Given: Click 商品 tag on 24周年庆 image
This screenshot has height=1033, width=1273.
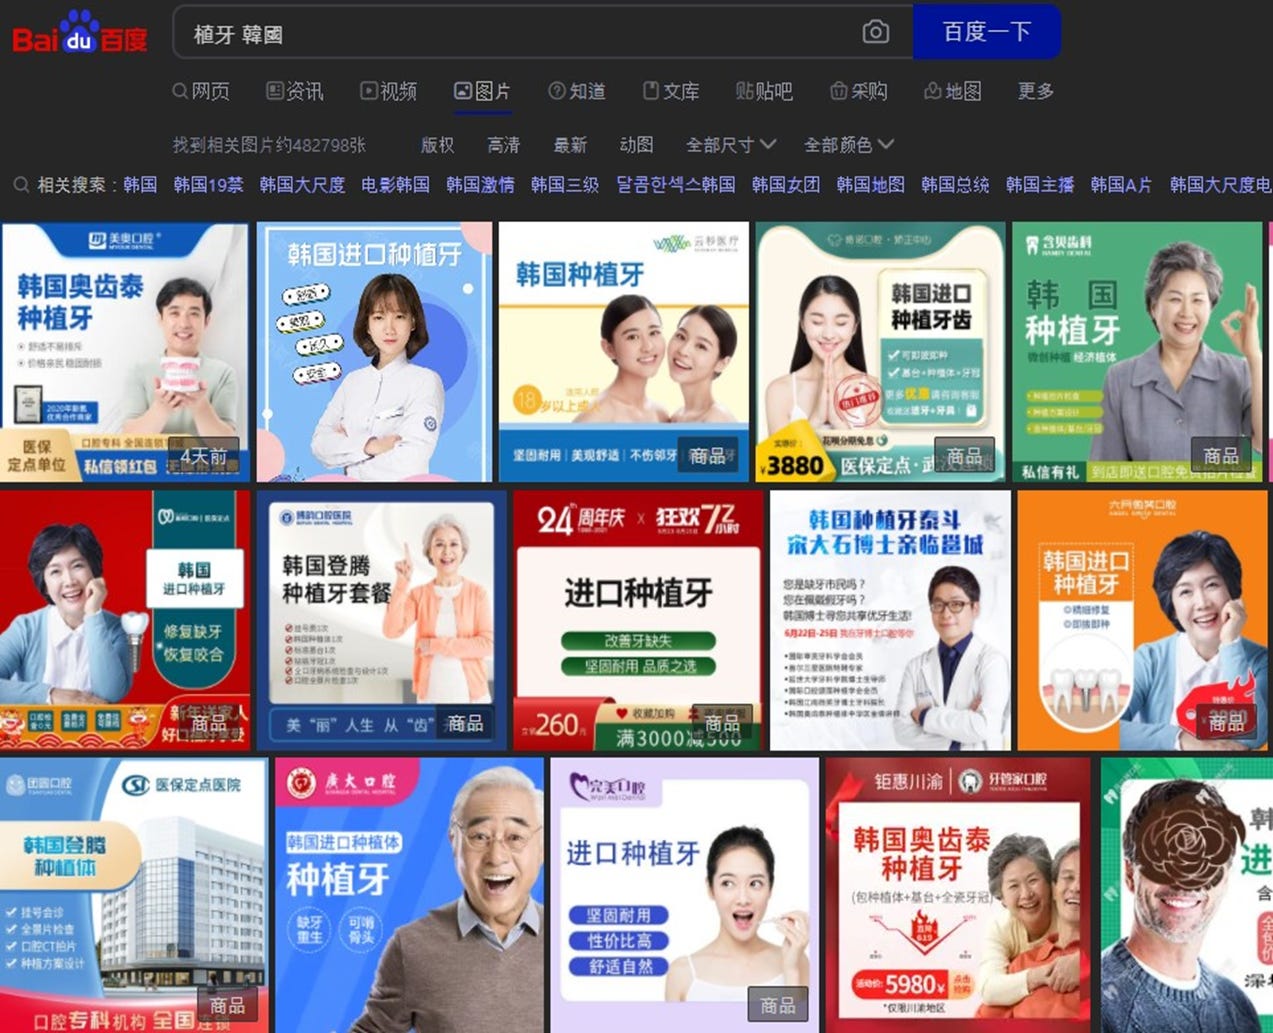Looking at the screenshot, I should pyautogui.click(x=722, y=723).
